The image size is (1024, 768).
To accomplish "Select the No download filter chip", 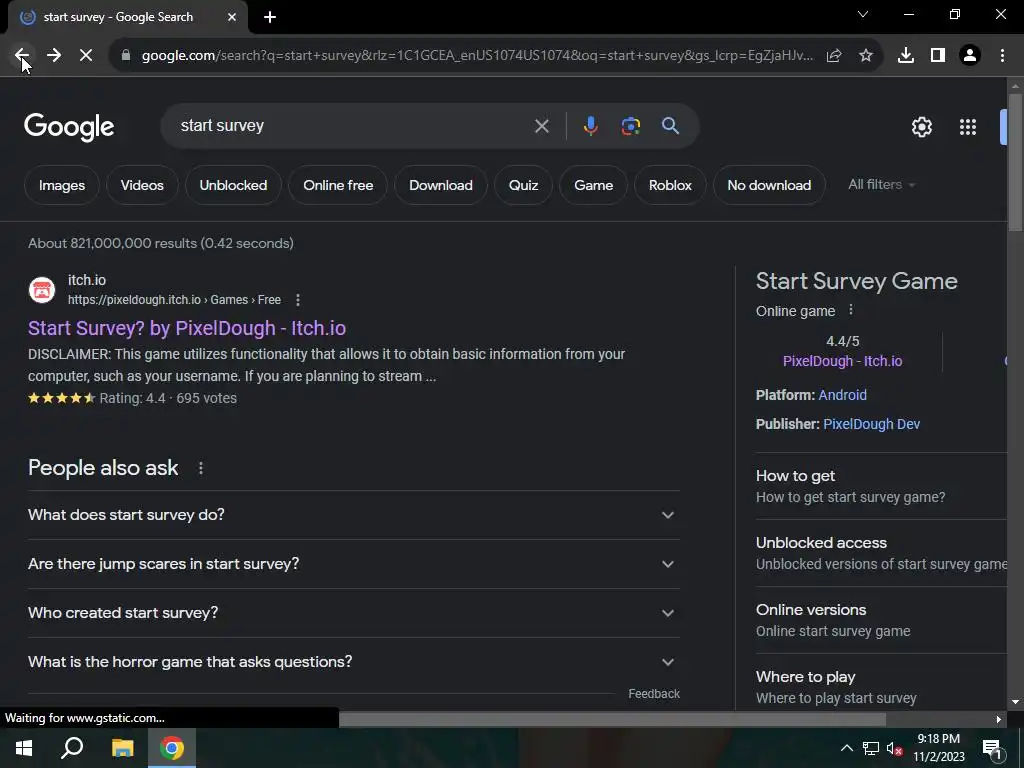I will tap(769, 185).
